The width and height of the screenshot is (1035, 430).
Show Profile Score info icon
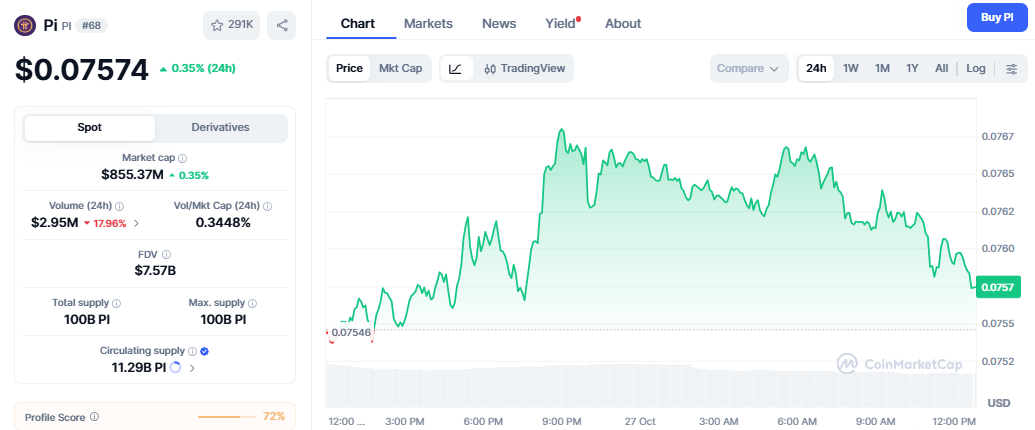pos(94,417)
